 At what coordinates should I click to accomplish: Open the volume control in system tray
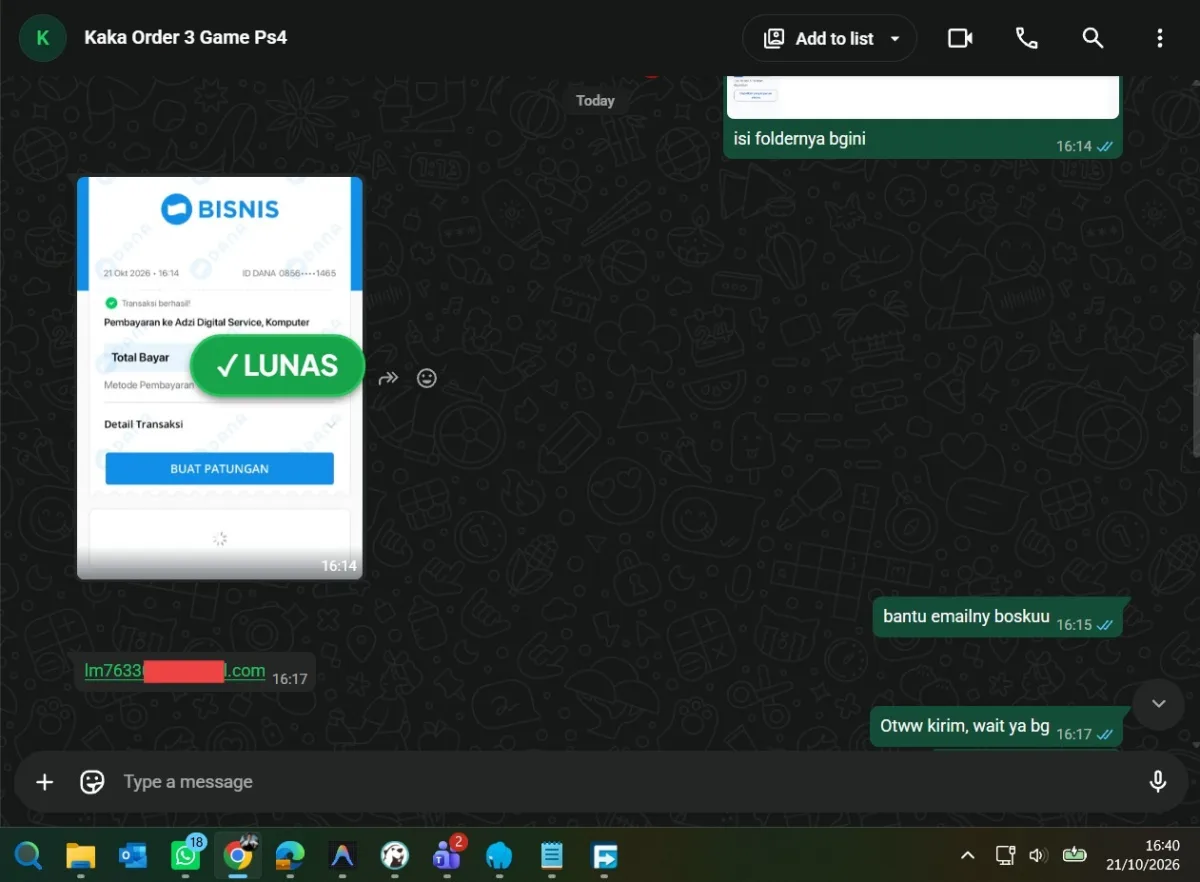[1037, 855]
